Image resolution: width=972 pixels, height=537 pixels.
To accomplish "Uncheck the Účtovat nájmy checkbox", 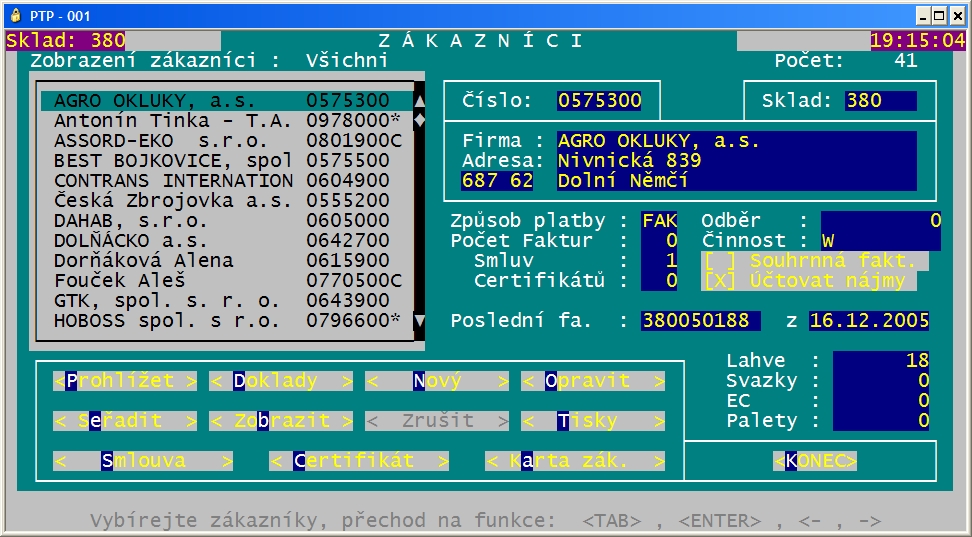I will coord(717,281).
